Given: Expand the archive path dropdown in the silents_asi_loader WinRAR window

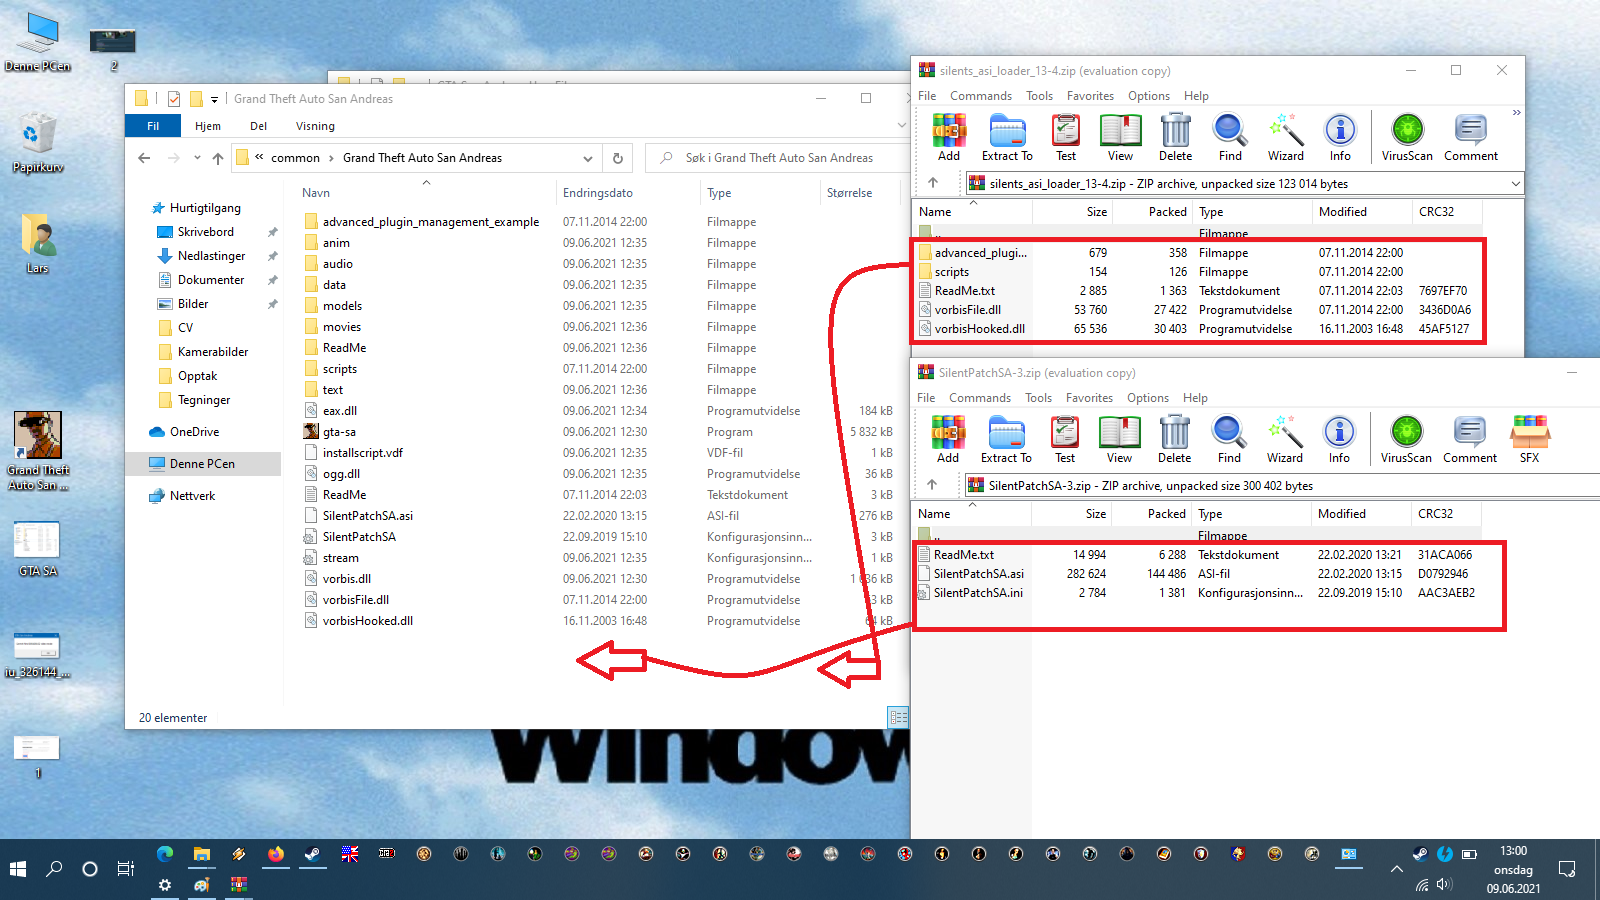Looking at the screenshot, I should pos(1516,184).
